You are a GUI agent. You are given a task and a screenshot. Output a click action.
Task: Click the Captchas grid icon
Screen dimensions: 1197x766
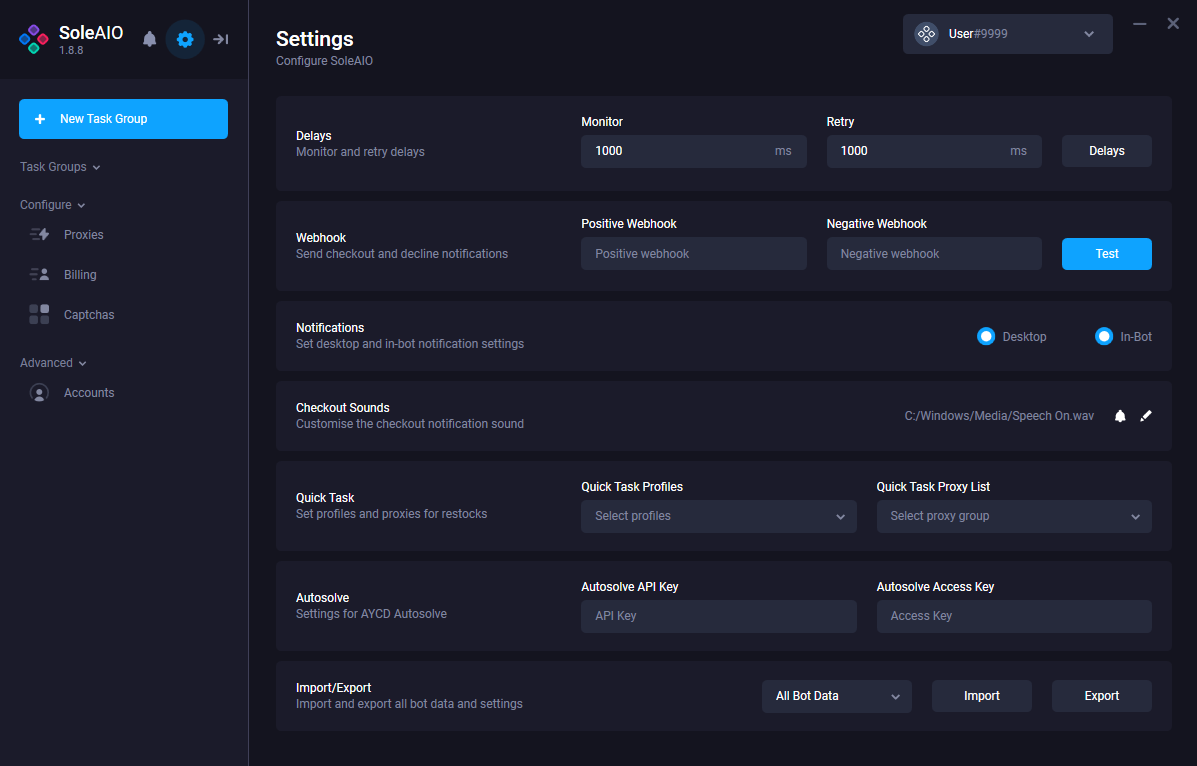39,314
